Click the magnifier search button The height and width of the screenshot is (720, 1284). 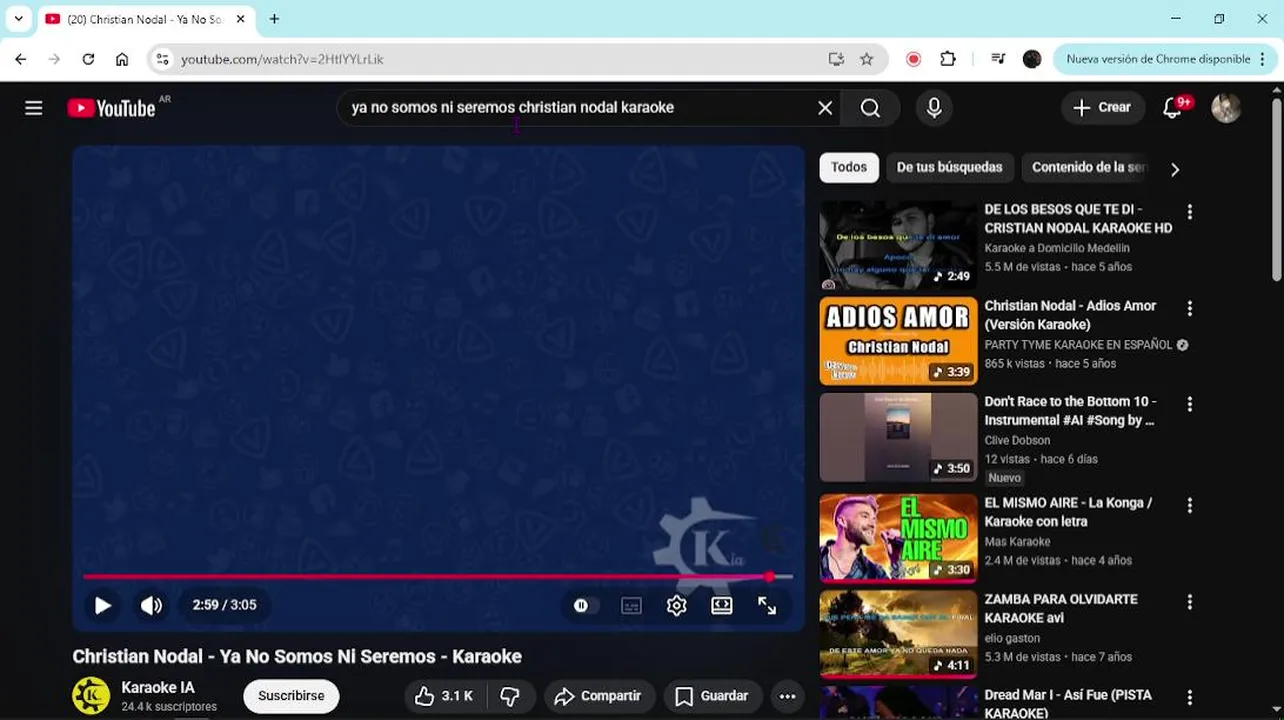click(870, 108)
